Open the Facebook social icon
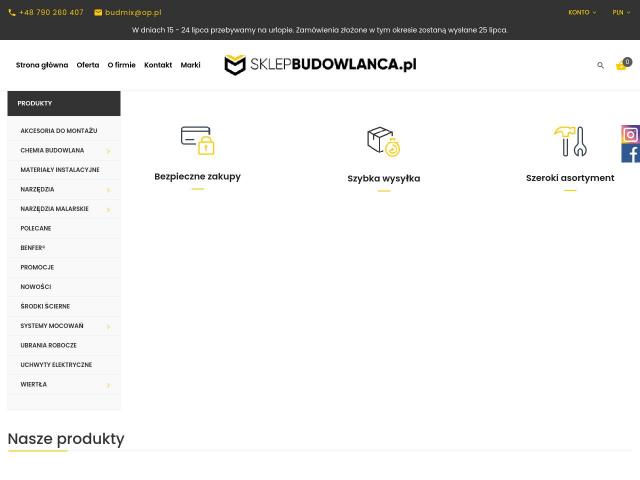The image size is (640, 480). click(631, 153)
